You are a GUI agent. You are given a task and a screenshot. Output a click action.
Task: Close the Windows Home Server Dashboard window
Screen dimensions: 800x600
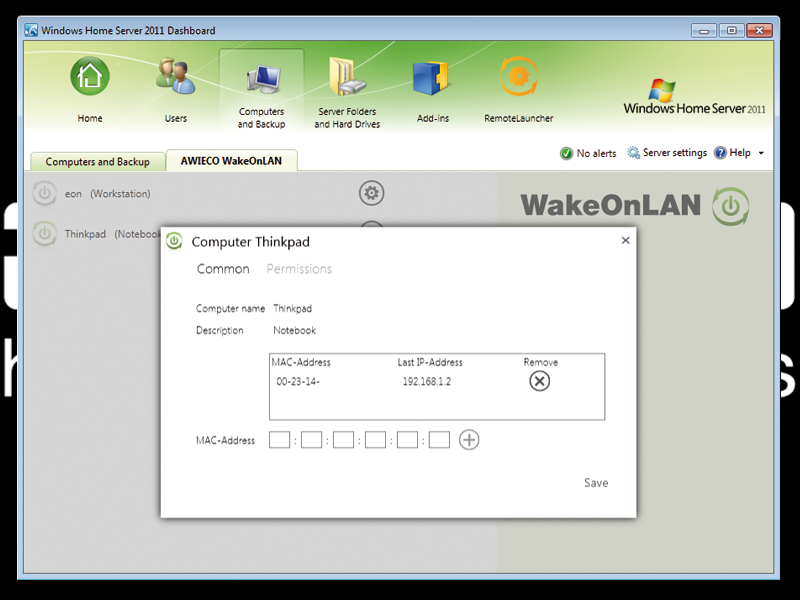click(759, 31)
